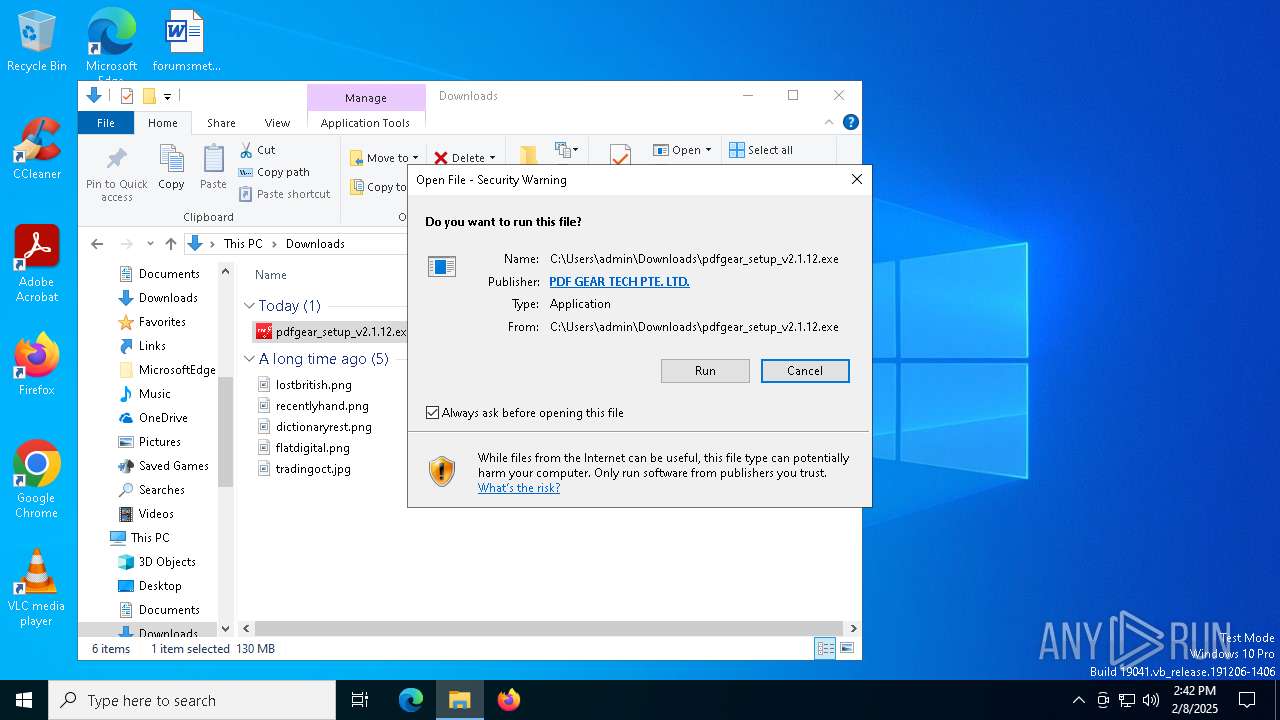The width and height of the screenshot is (1280, 720).
Task: Click Copy path in the ribbon
Action: click(274, 172)
